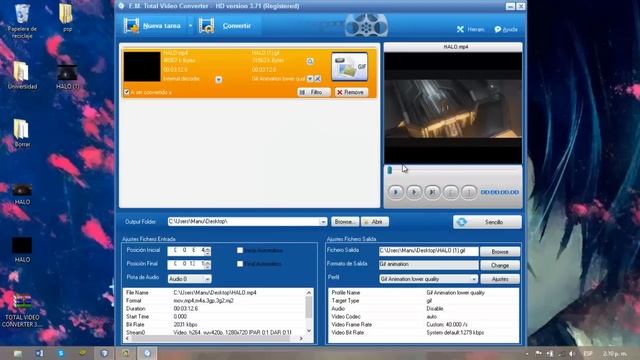640x360 pixels.
Task: Click the Nueva tarea film icon
Action: [131, 26]
